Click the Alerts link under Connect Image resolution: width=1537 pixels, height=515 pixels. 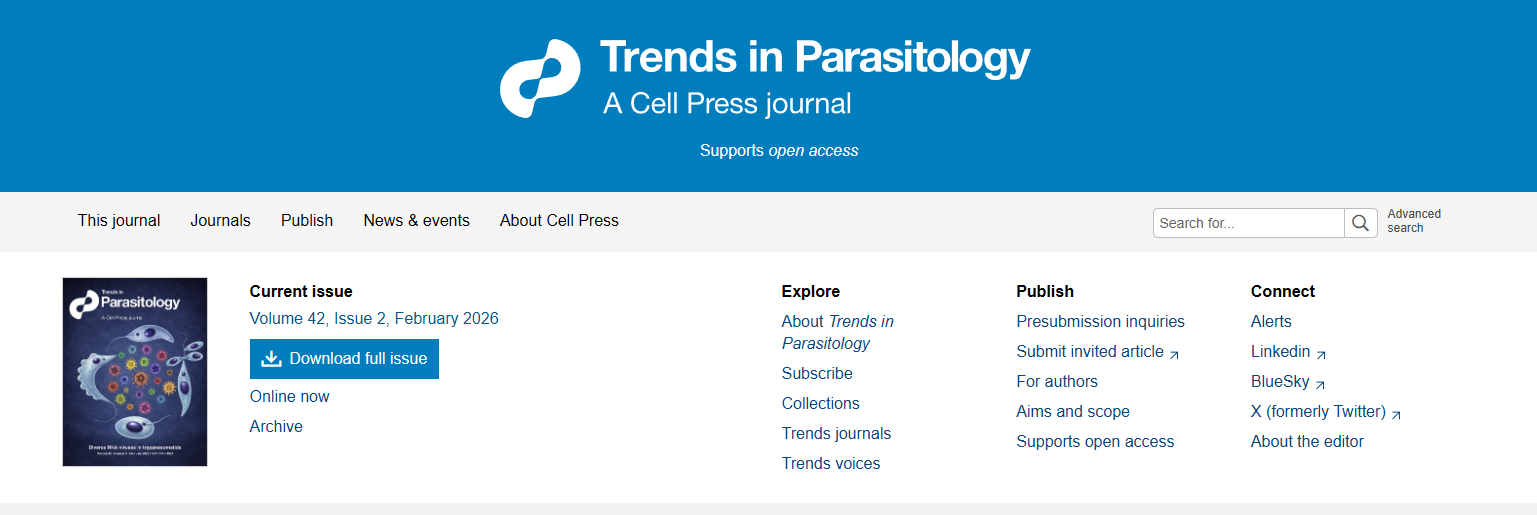[1271, 322]
